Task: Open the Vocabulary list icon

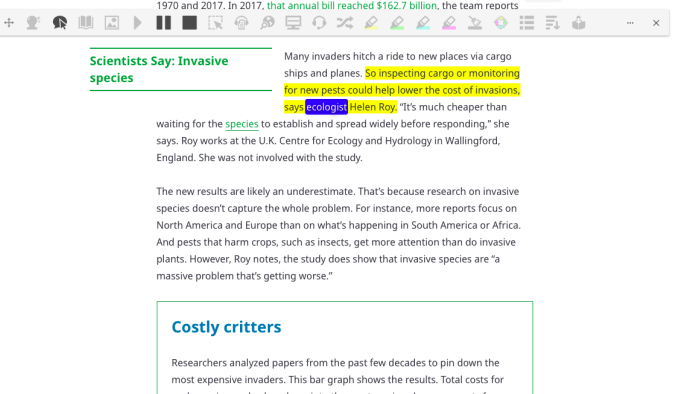Action: click(527, 23)
